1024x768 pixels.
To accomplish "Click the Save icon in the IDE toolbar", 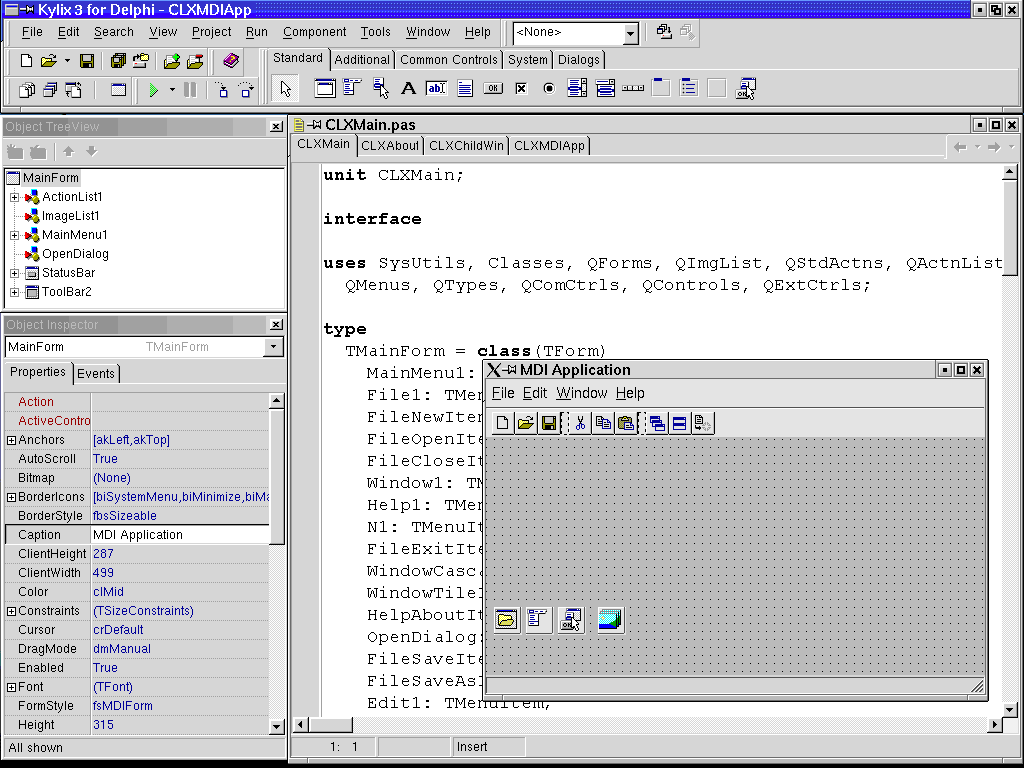I will point(87,61).
